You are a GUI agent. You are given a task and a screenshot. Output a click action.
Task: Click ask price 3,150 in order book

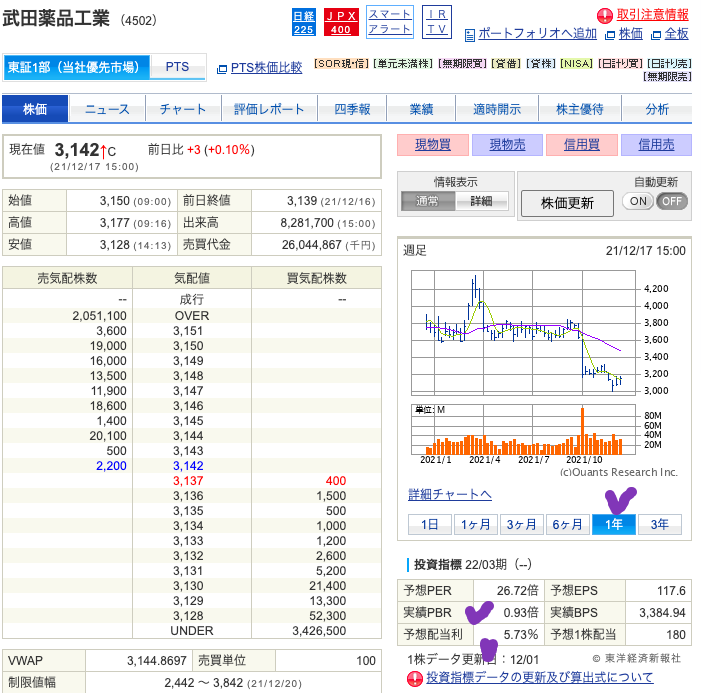coord(188,346)
